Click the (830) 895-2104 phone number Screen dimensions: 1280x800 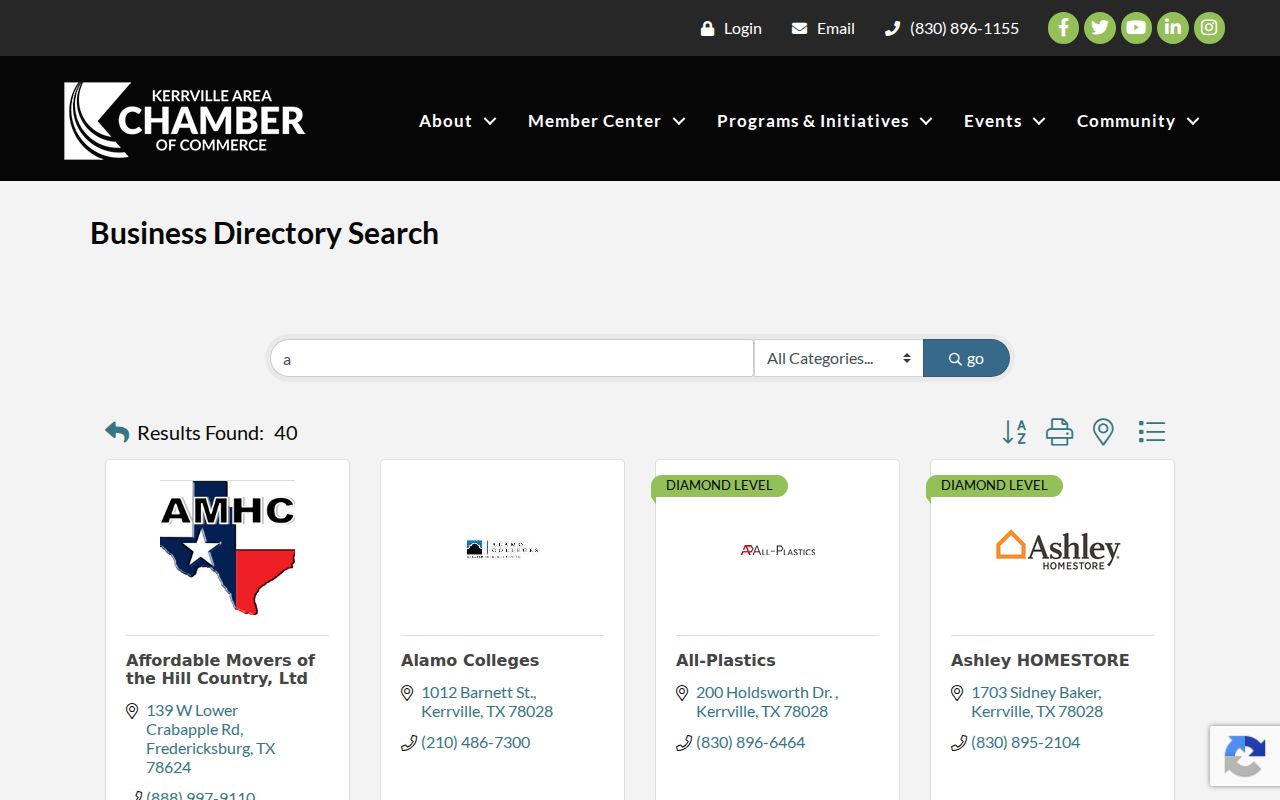click(x=1026, y=742)
